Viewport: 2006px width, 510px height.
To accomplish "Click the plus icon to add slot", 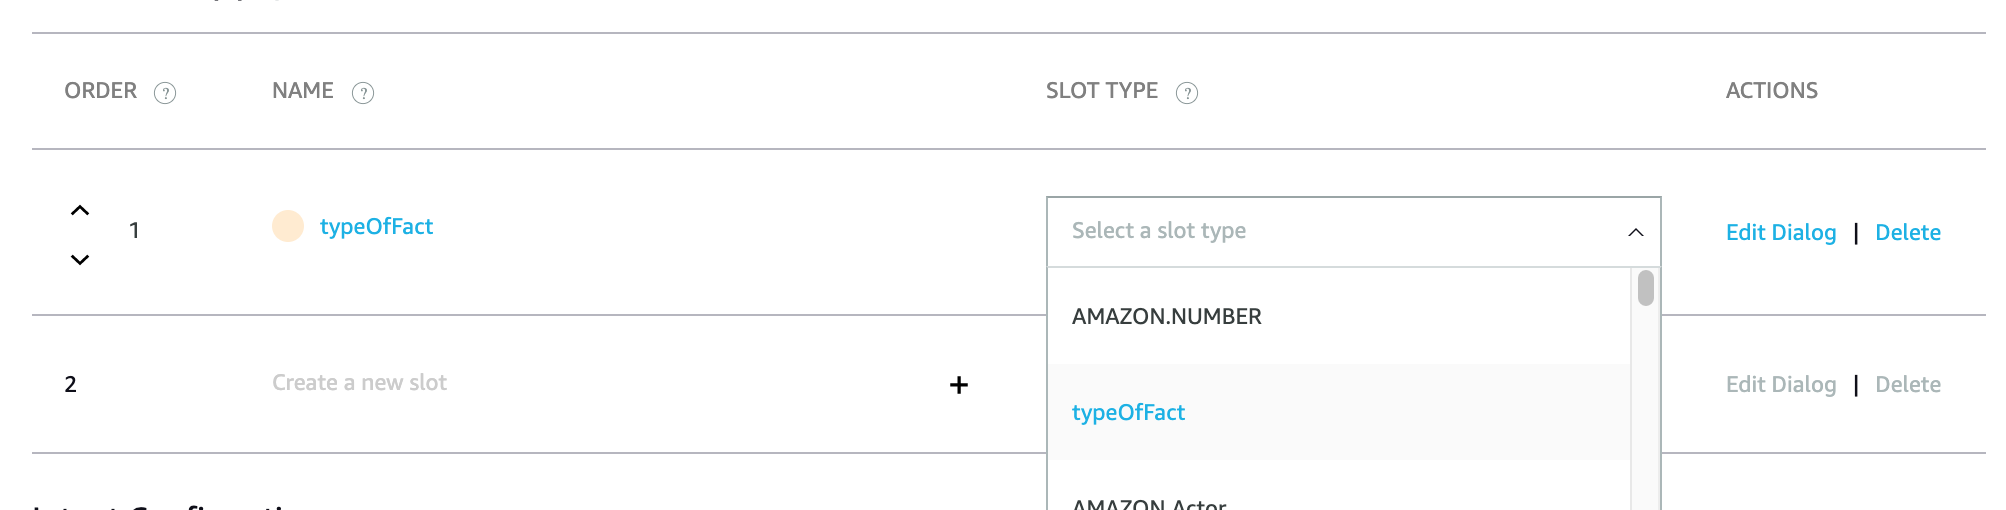I will [959, 385].
